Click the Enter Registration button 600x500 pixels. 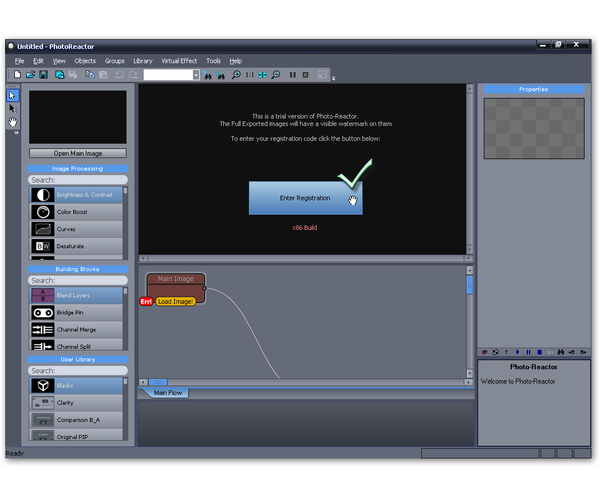305,198
